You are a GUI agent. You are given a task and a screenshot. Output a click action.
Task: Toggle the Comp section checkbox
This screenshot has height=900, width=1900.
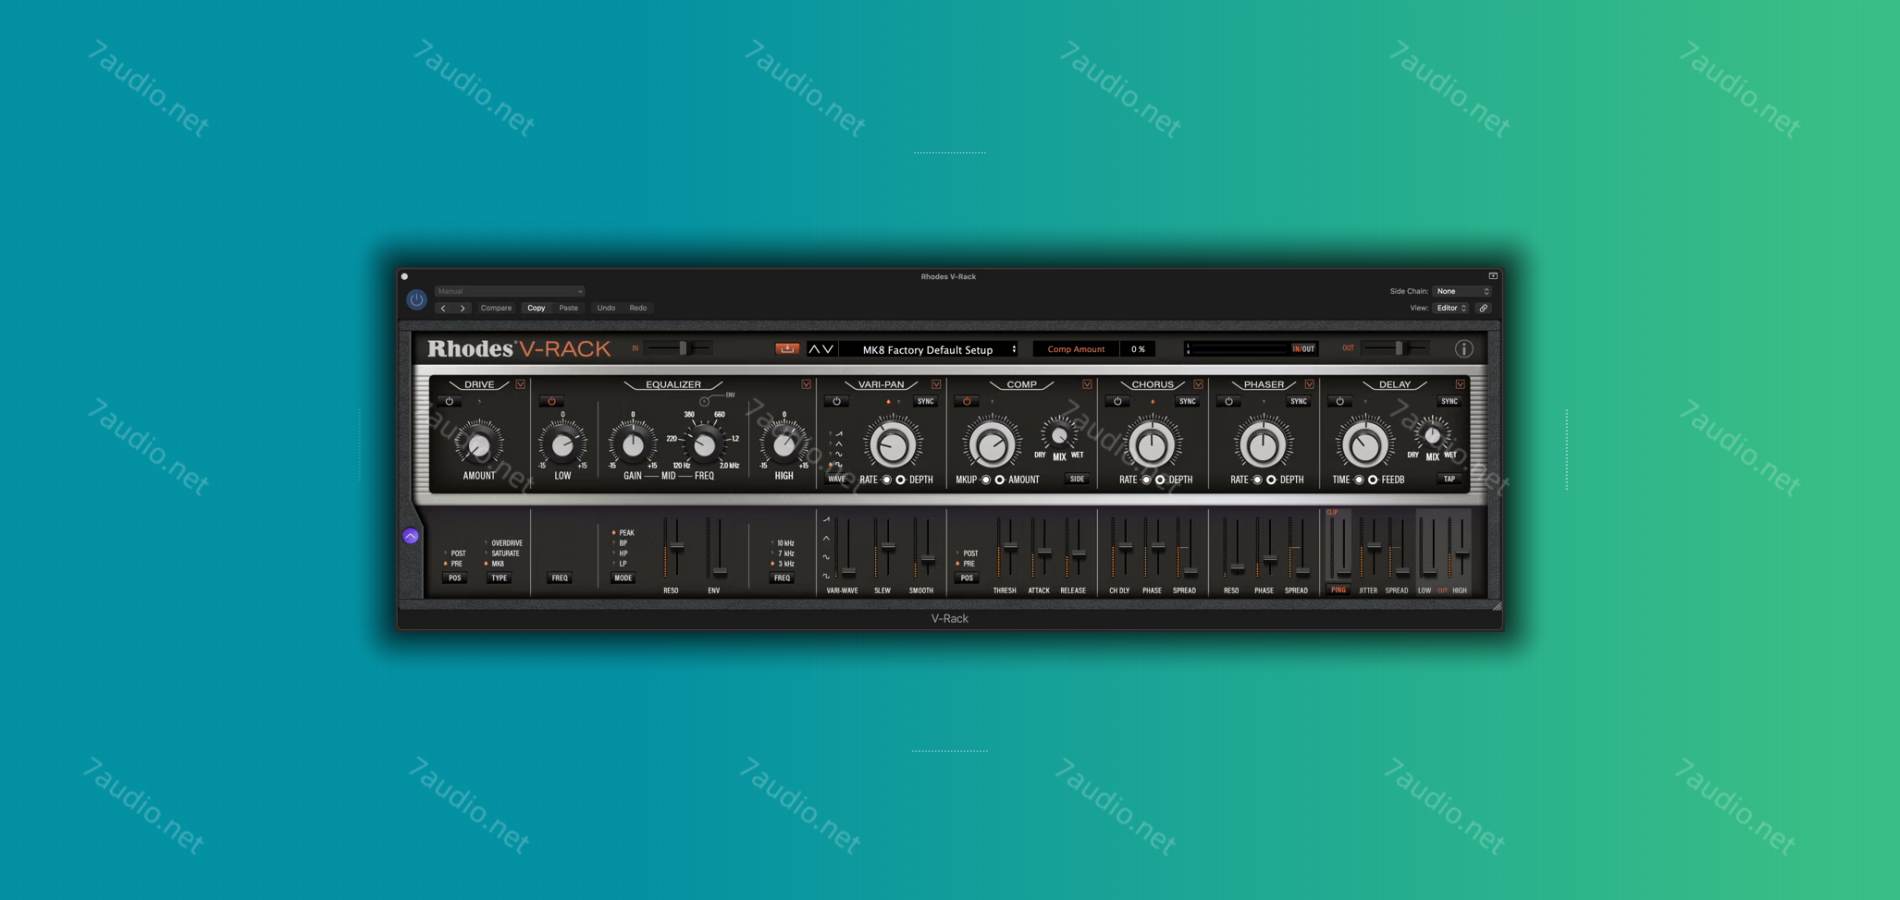(x=1087, y=384)
